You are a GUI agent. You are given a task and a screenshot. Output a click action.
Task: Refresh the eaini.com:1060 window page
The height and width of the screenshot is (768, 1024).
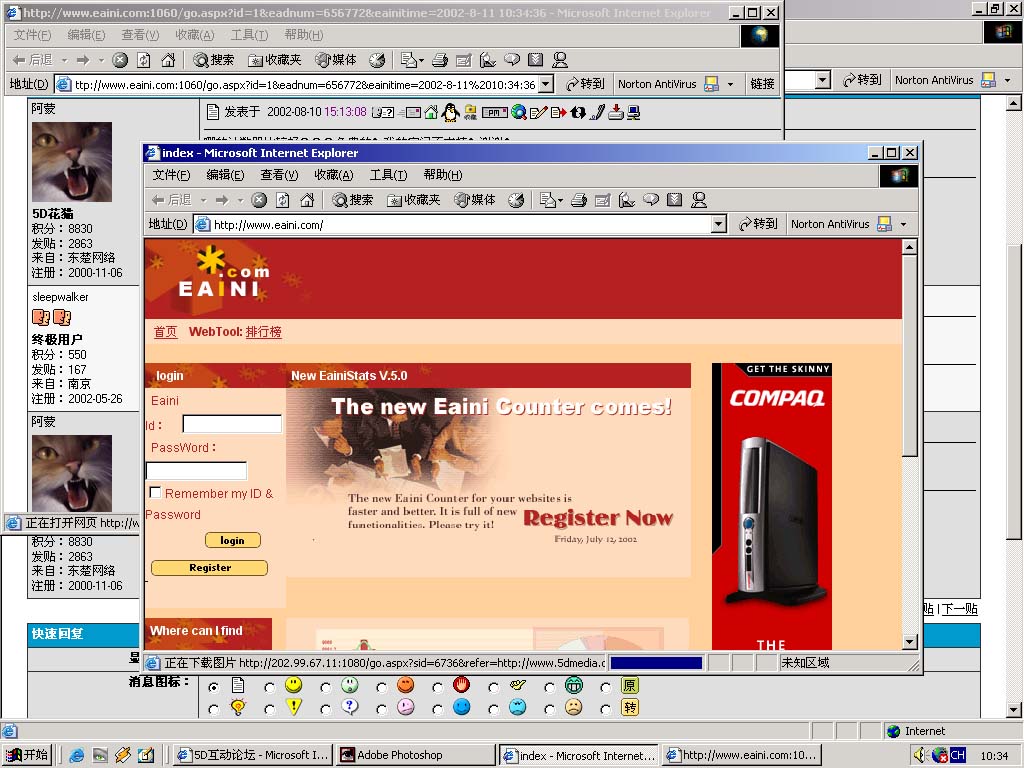(x=144, y=61)
